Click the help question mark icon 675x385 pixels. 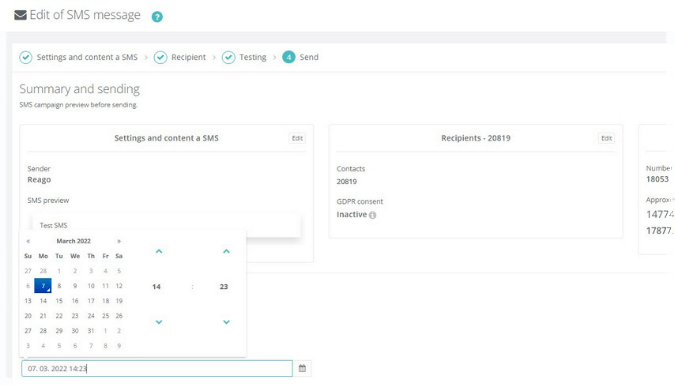click(157, 17)
